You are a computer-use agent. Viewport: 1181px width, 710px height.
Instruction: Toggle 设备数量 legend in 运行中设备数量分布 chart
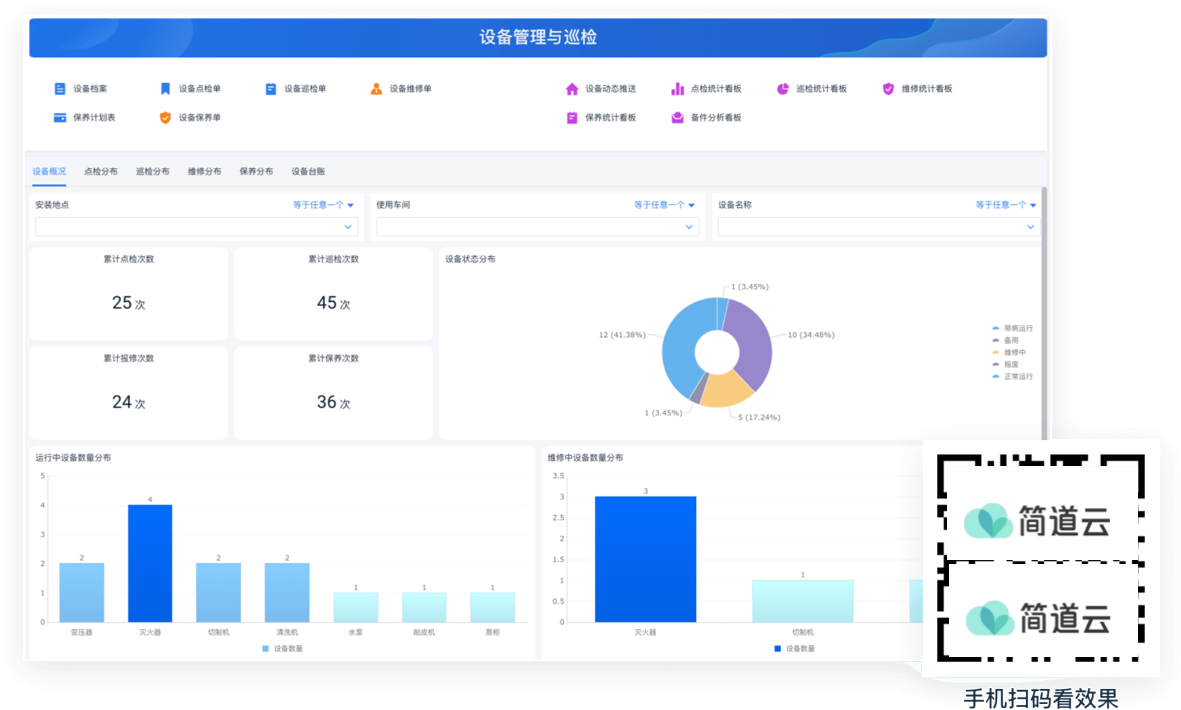click(282, 648)
